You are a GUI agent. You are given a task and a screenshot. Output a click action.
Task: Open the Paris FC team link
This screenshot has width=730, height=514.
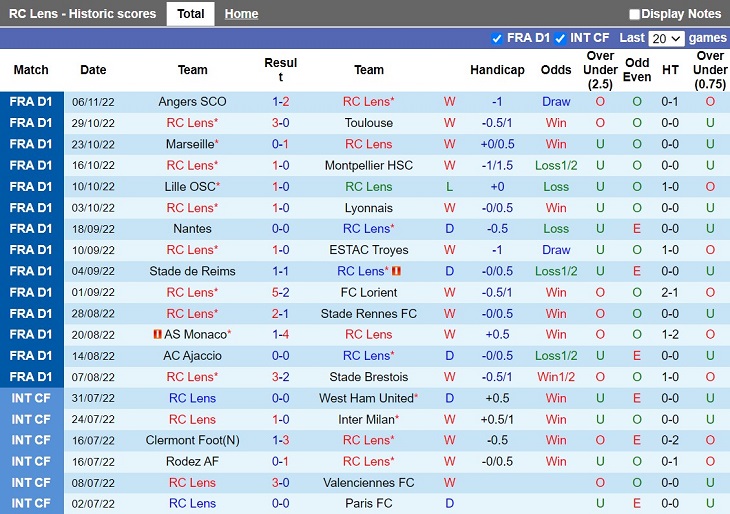point(369,503)
